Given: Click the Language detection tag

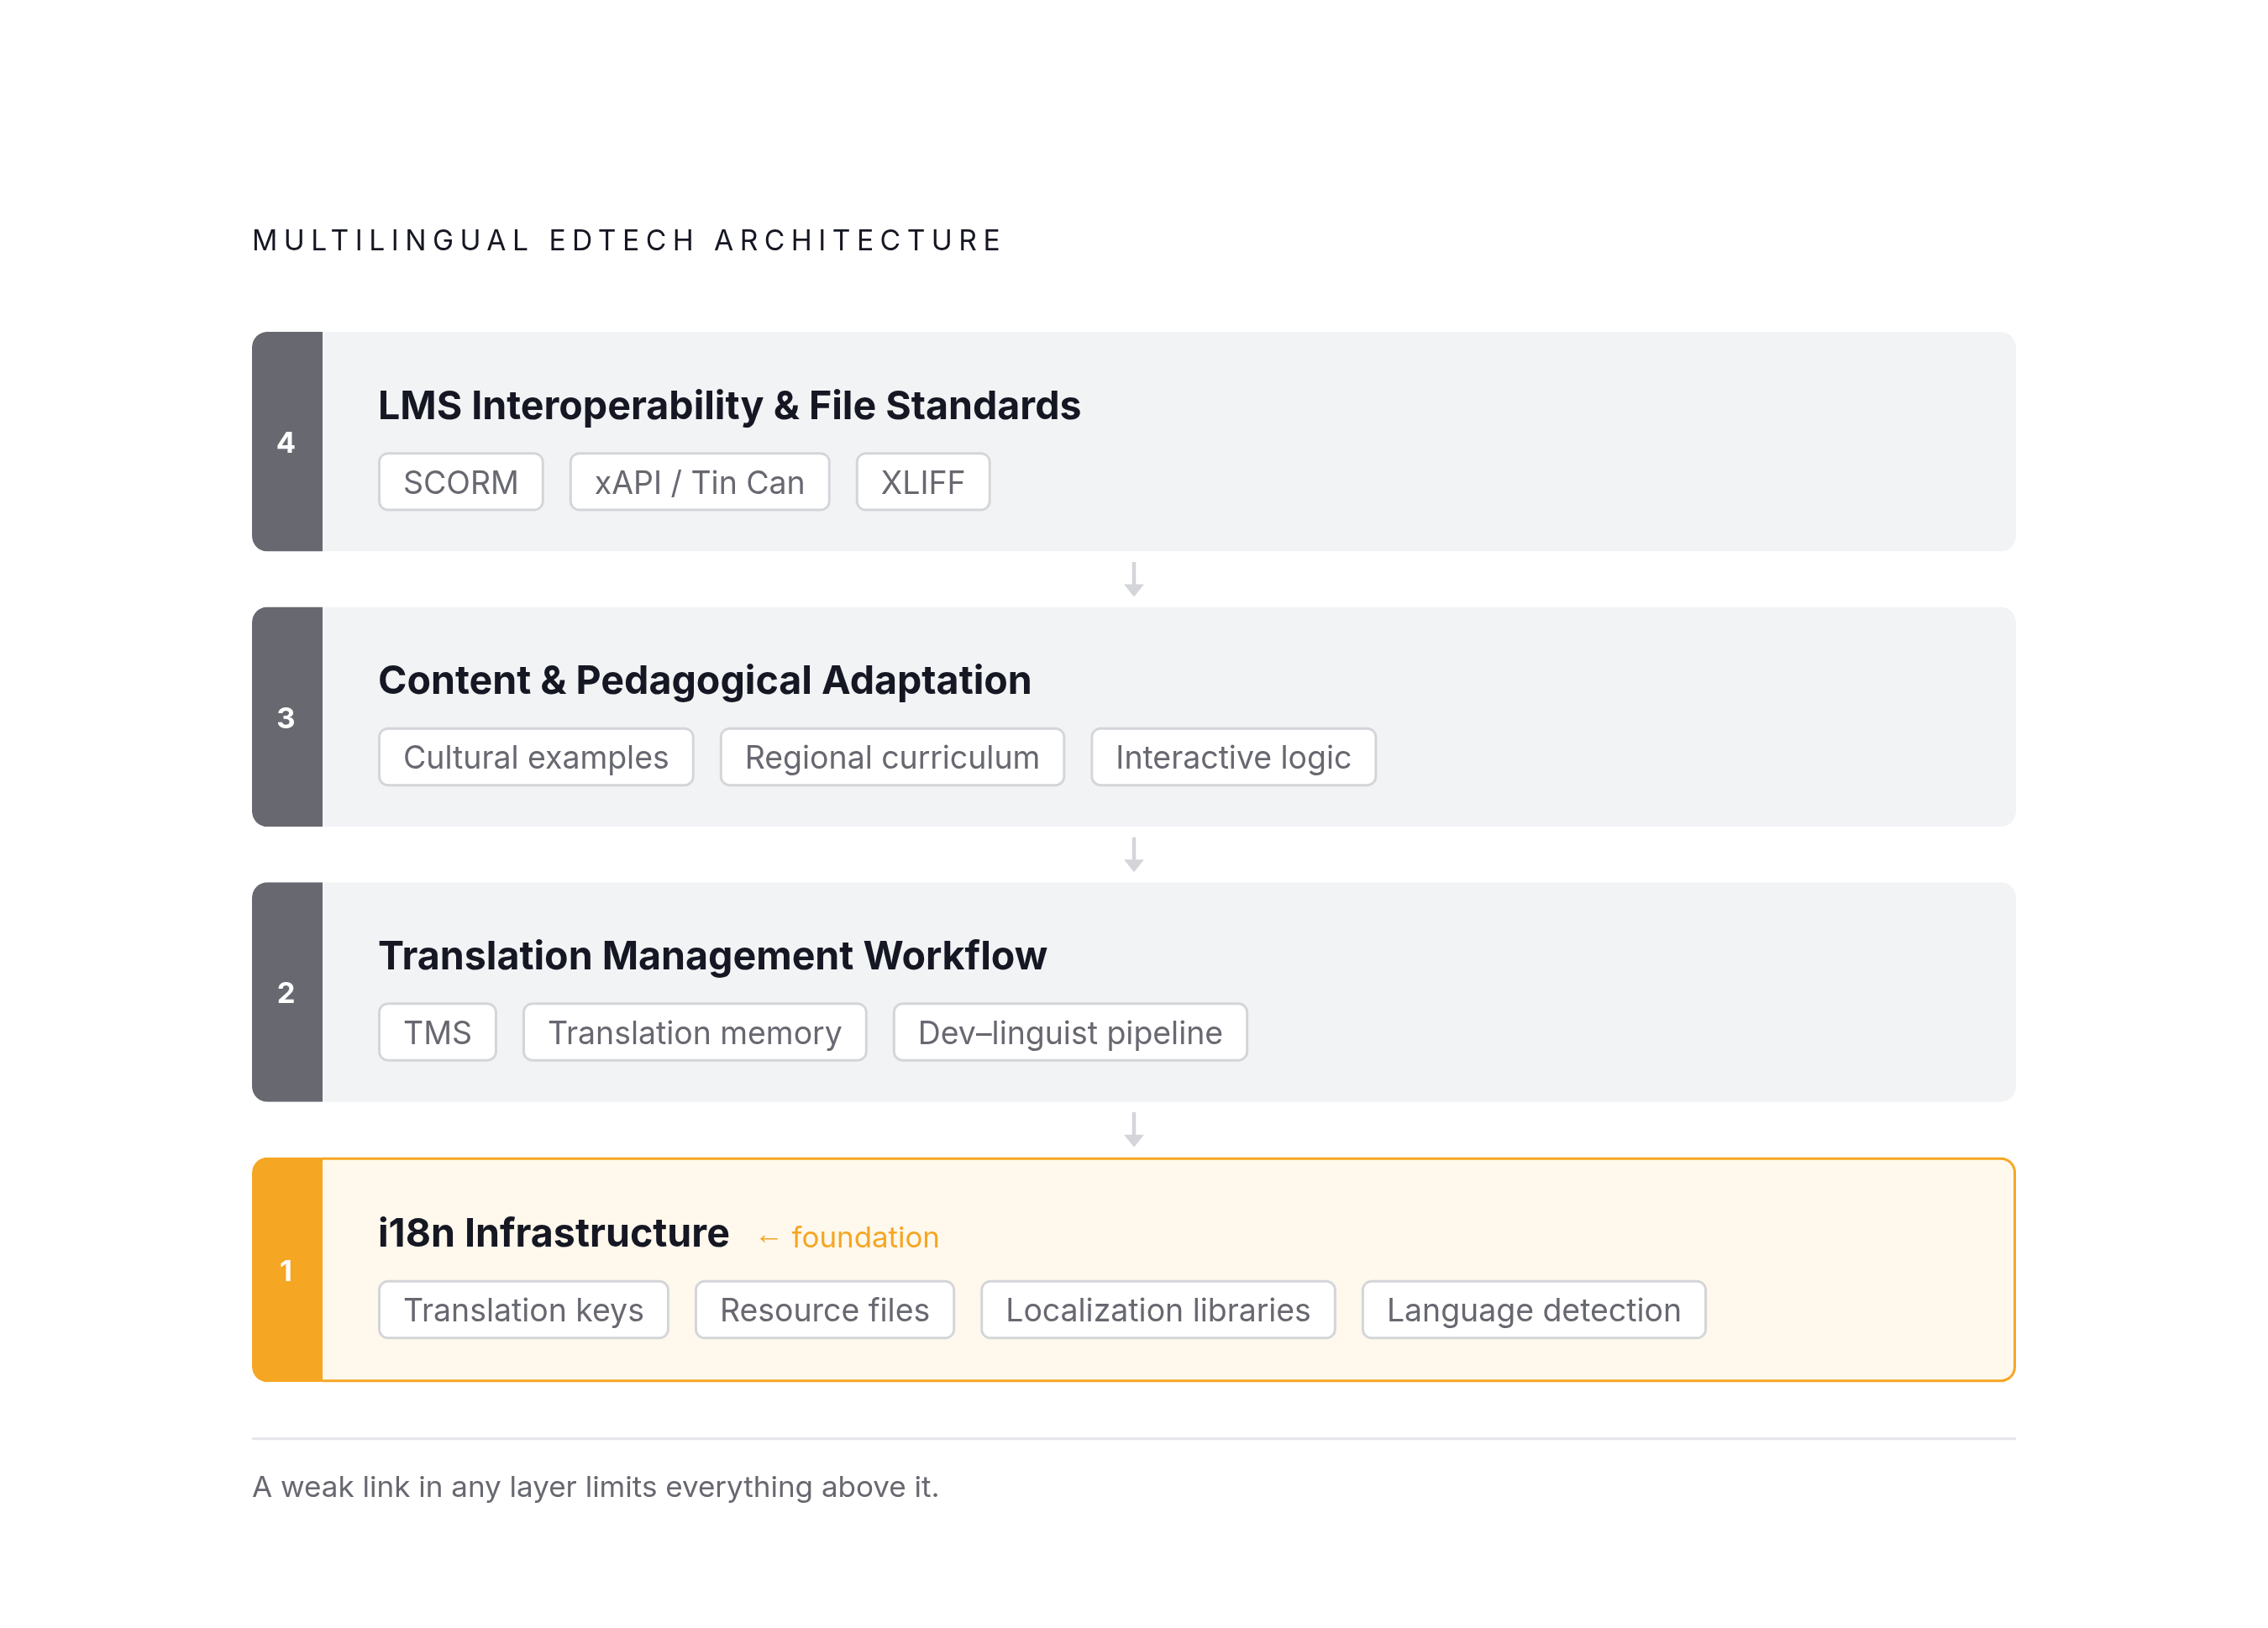Looking at the screenshot, I should 1533,1310.
